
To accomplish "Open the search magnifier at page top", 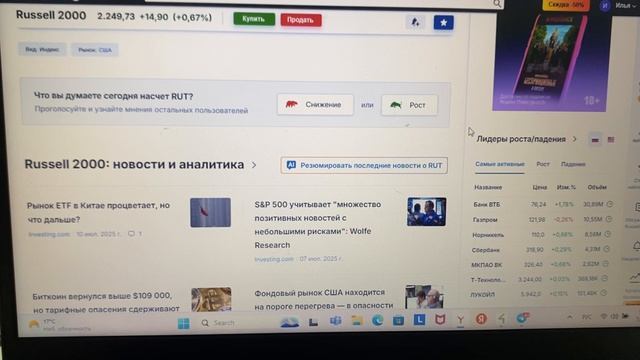I will pyautogui.click(x=497, y=4).
